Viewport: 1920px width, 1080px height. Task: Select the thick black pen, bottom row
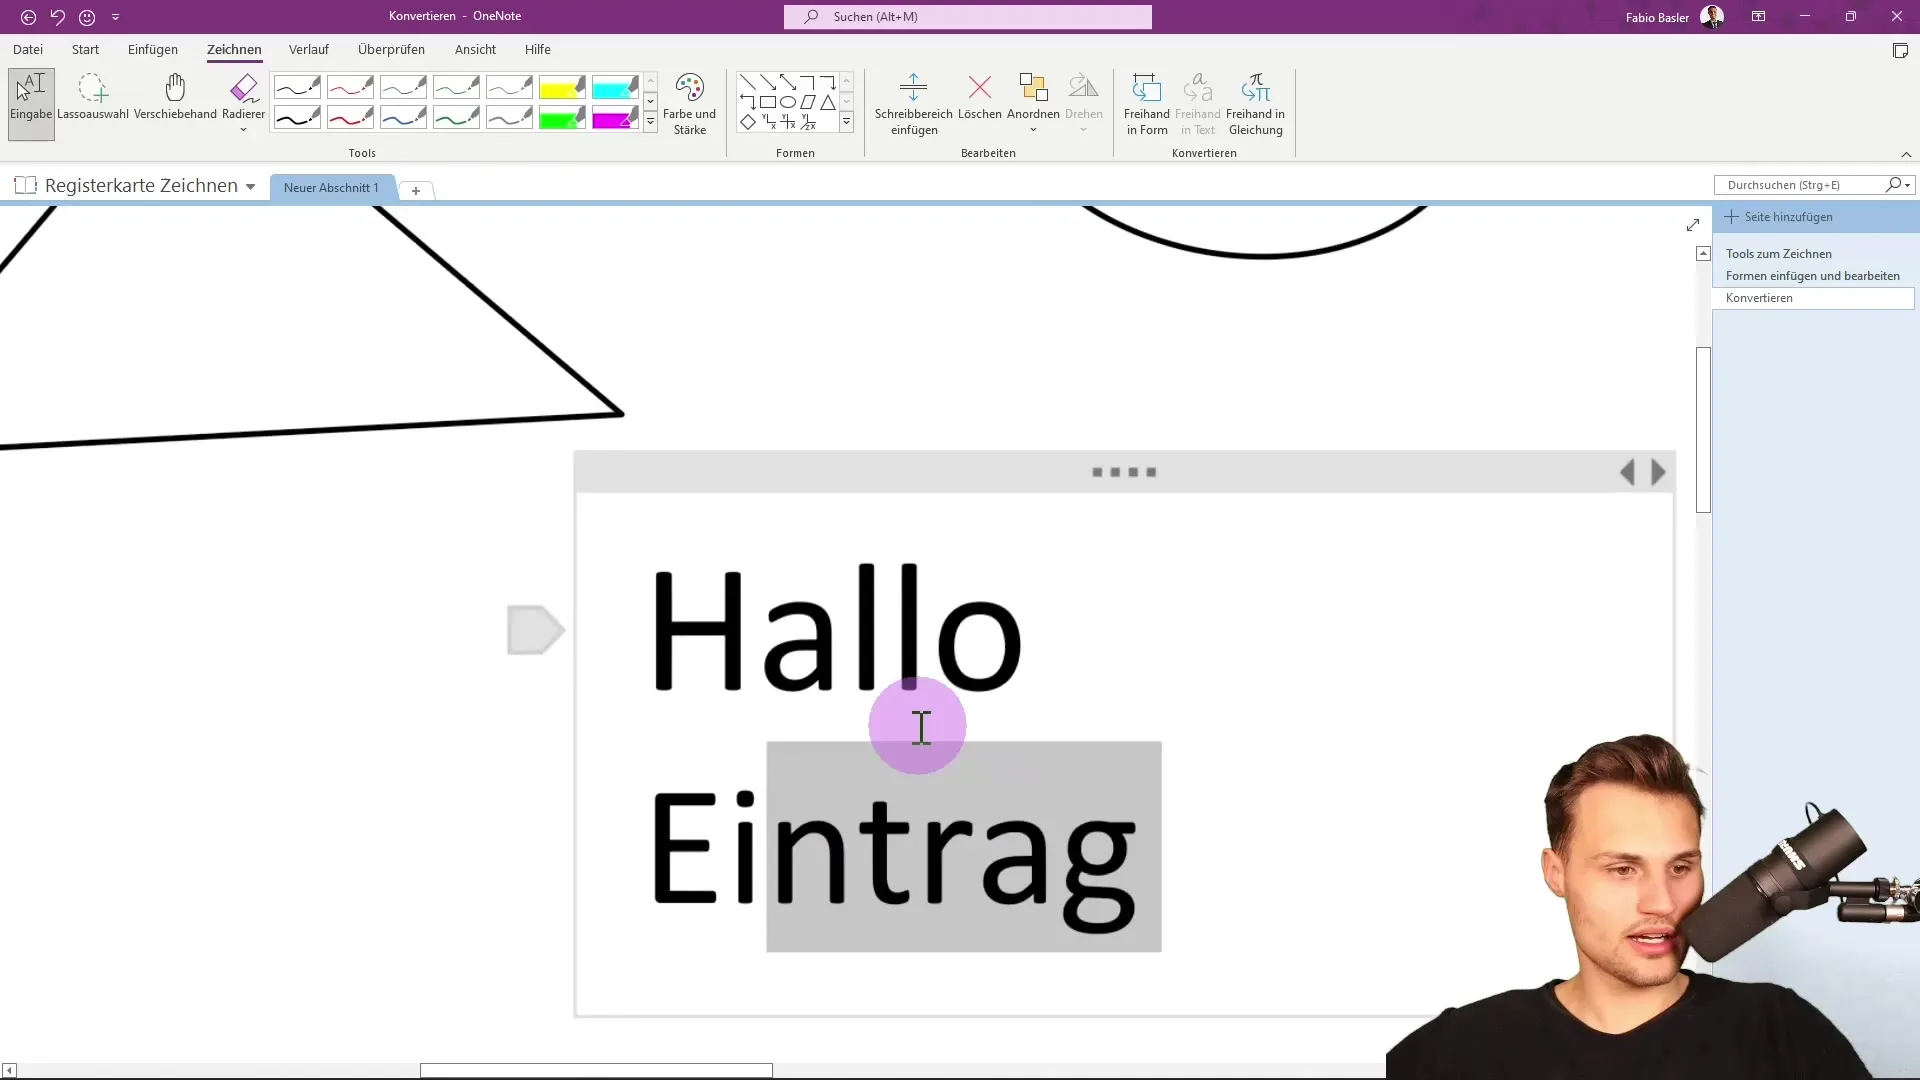pyautogui.click(x=297, y=118)
